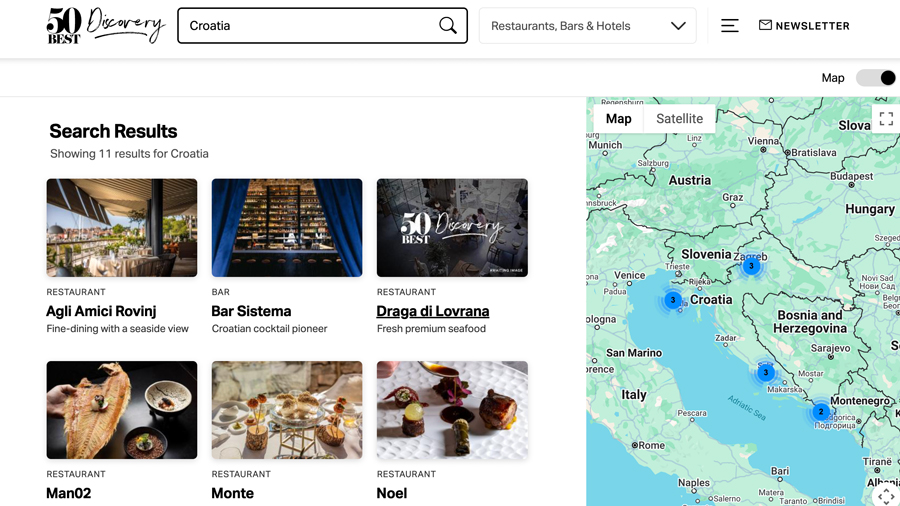The image size is (900, 506).
Task: Click 'Croatian cocktail pioneer' text
Action: tap(269, 329)
